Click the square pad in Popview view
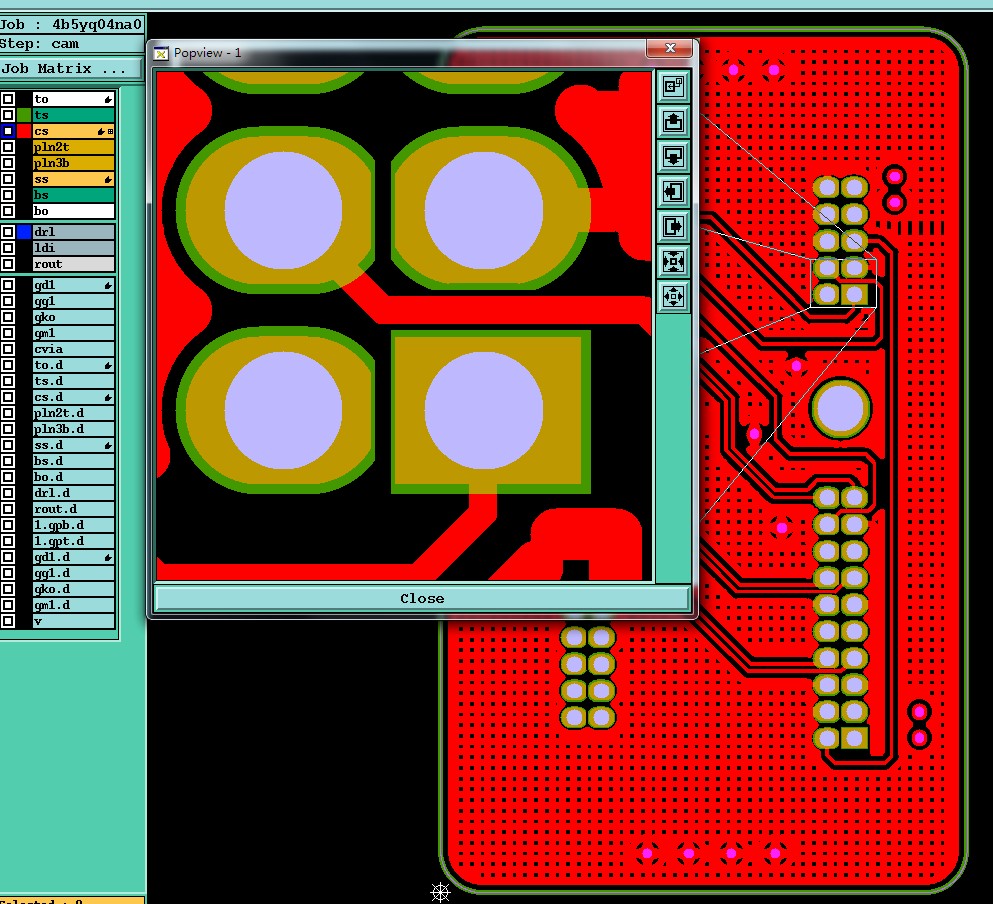The image size is (993, 904). [x=491, y=412]
